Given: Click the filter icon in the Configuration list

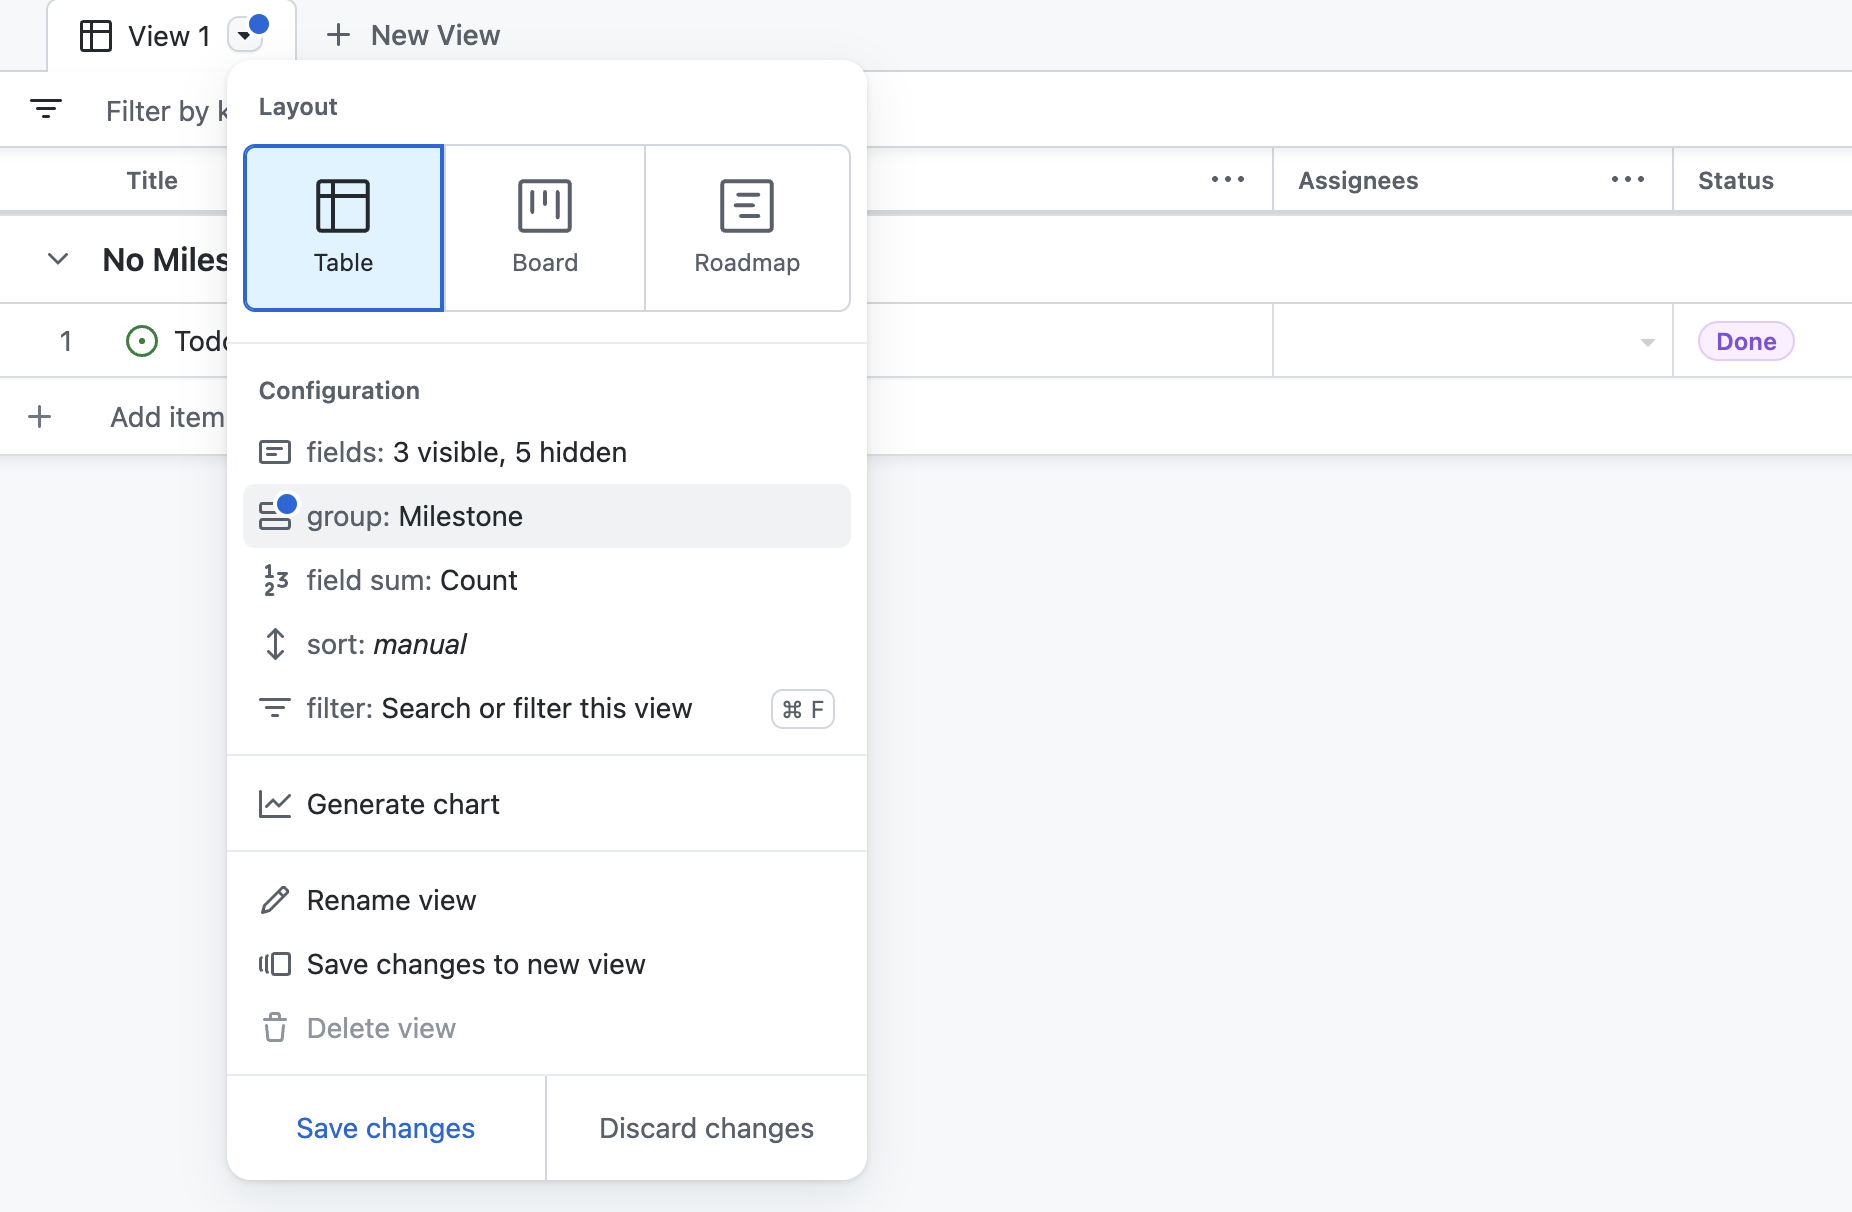Looking at the screenshot, I should click(275, 708).
